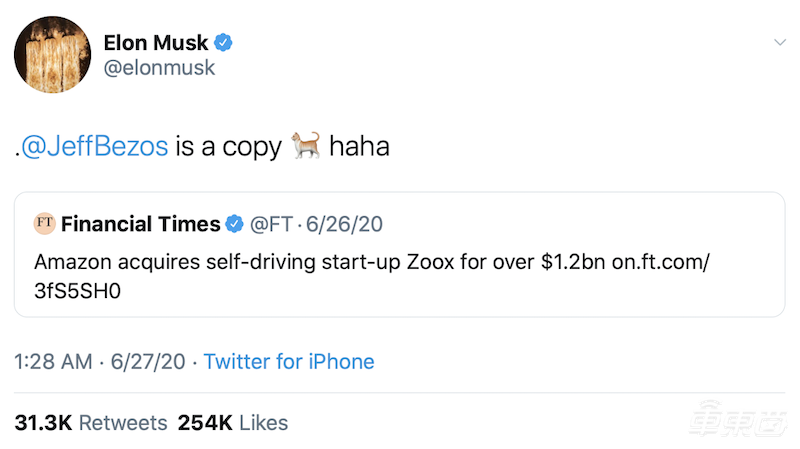This screenshot has height=449, width=800.
Task: Click the verified badge beside Elon Musk
Action: (226, 42)
